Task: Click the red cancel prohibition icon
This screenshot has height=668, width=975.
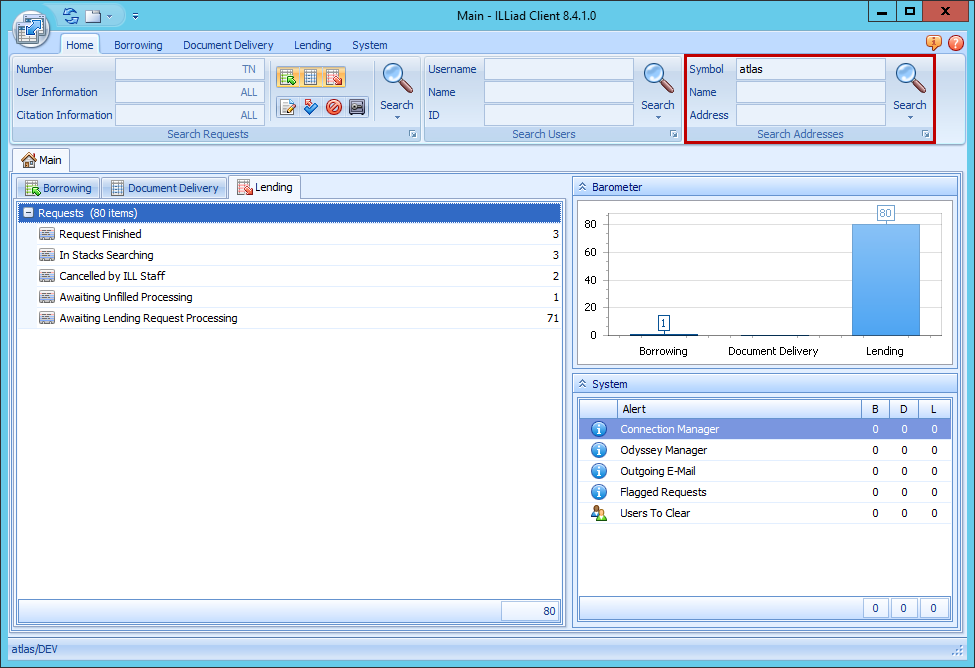Action: (x=333, y=106)
